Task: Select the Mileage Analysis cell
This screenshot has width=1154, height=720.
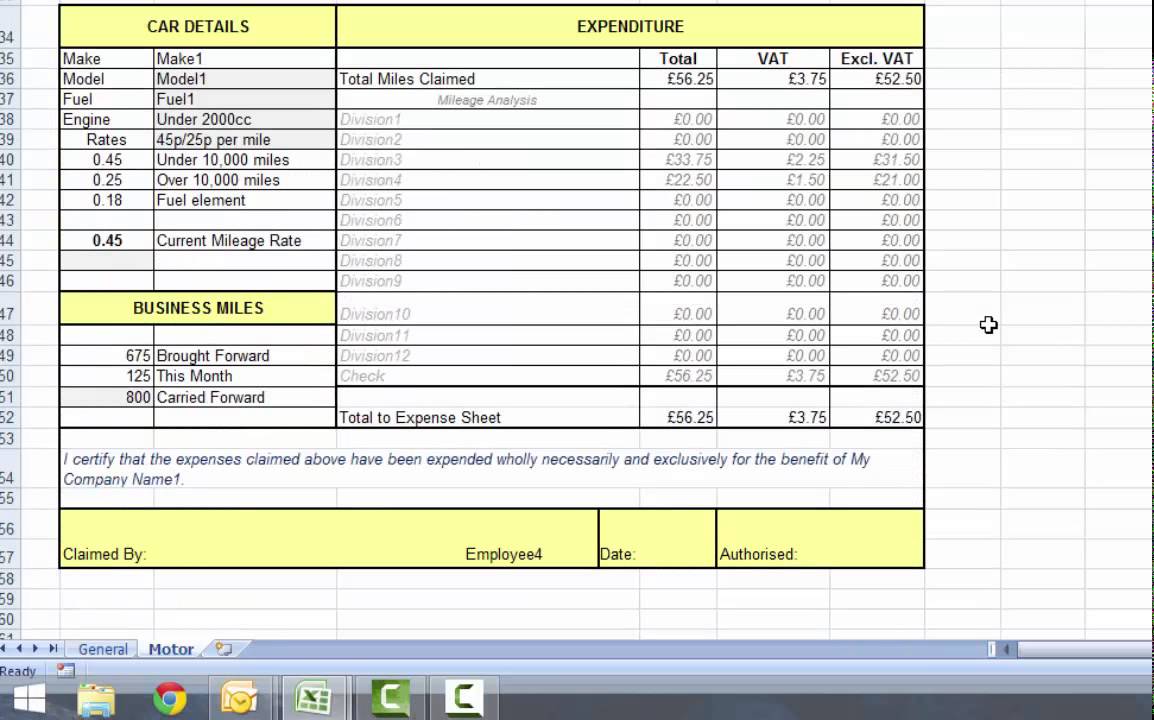Action: (487, 99)
